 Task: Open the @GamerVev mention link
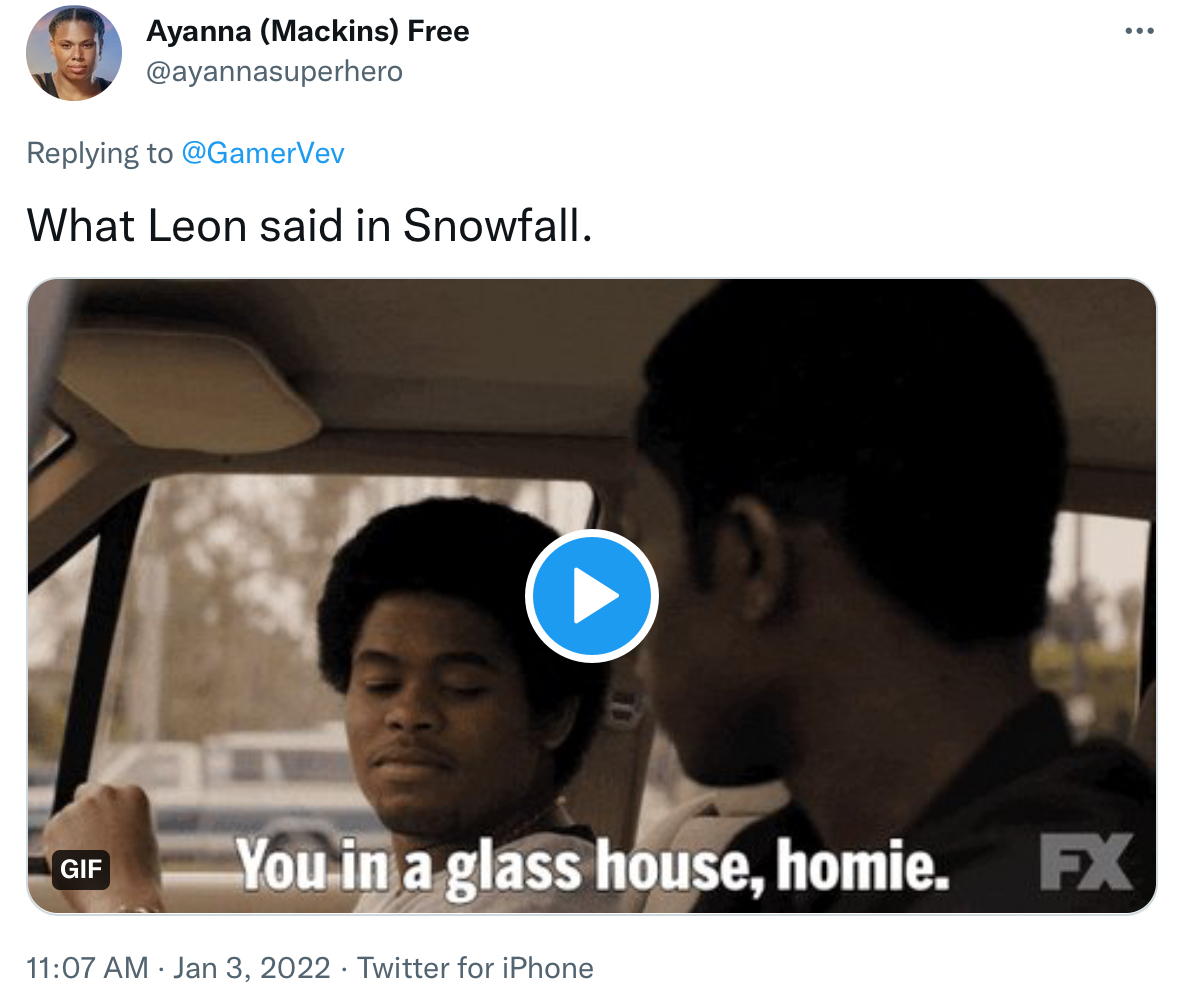click(263, 153)
